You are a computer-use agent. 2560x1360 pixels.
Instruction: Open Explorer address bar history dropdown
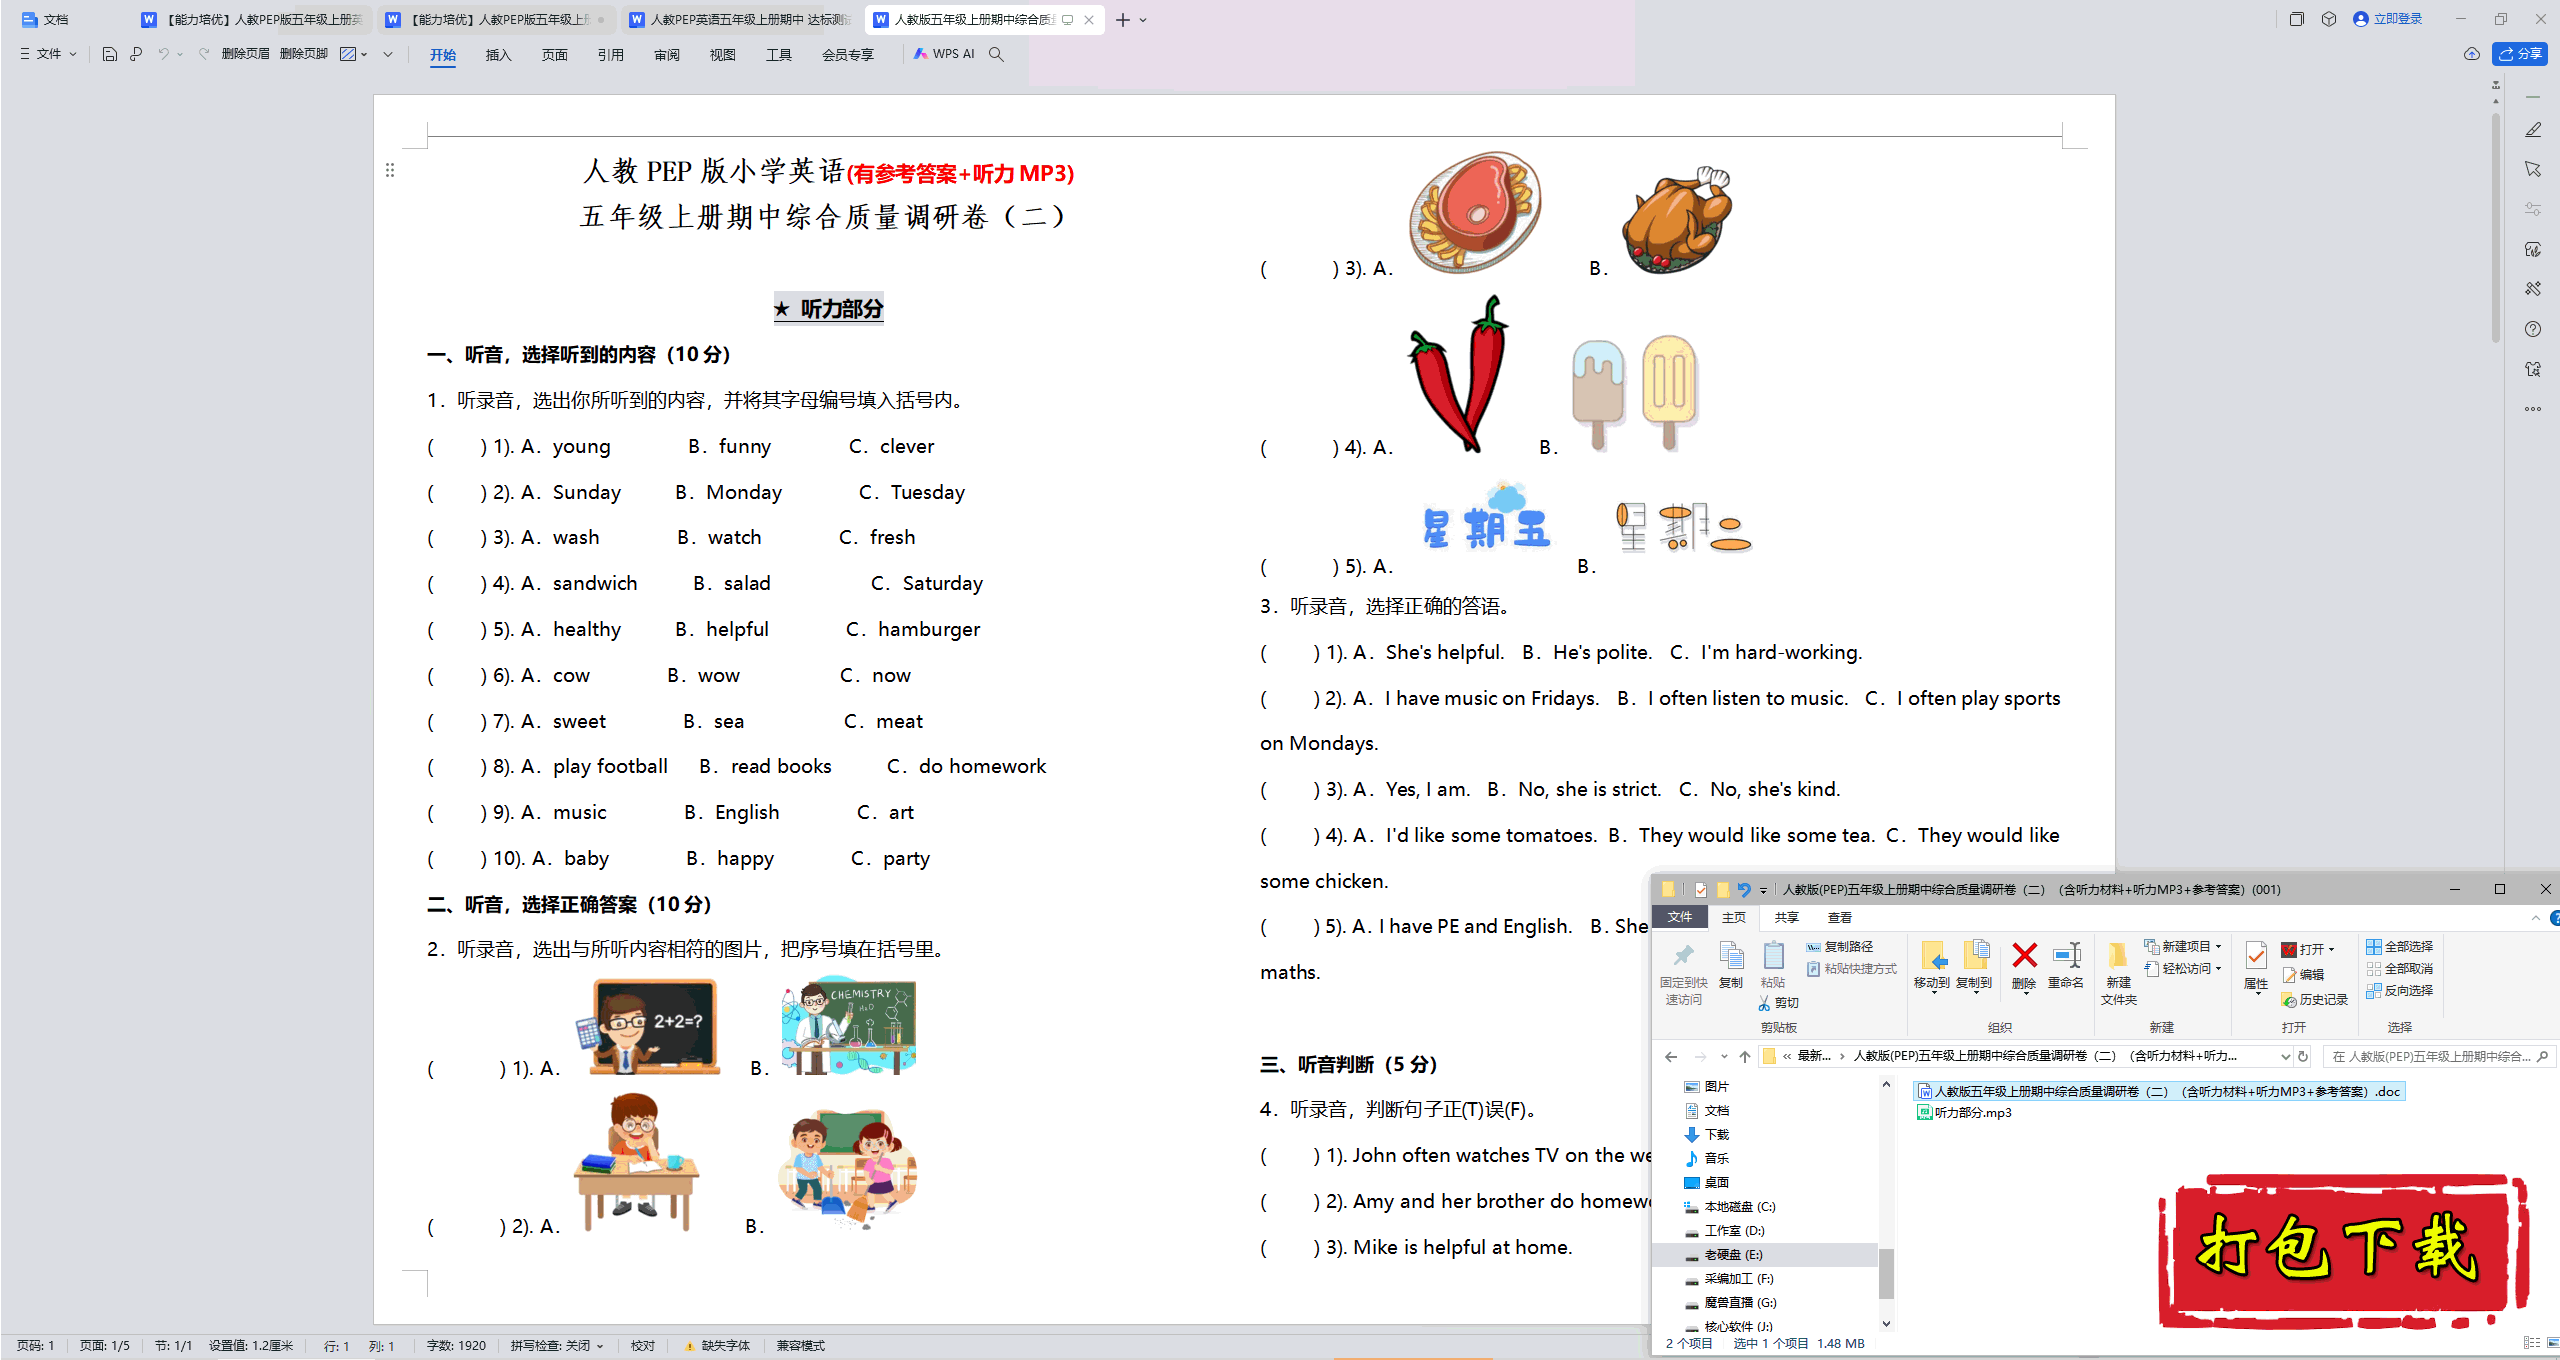(x=2285, y=1056)
